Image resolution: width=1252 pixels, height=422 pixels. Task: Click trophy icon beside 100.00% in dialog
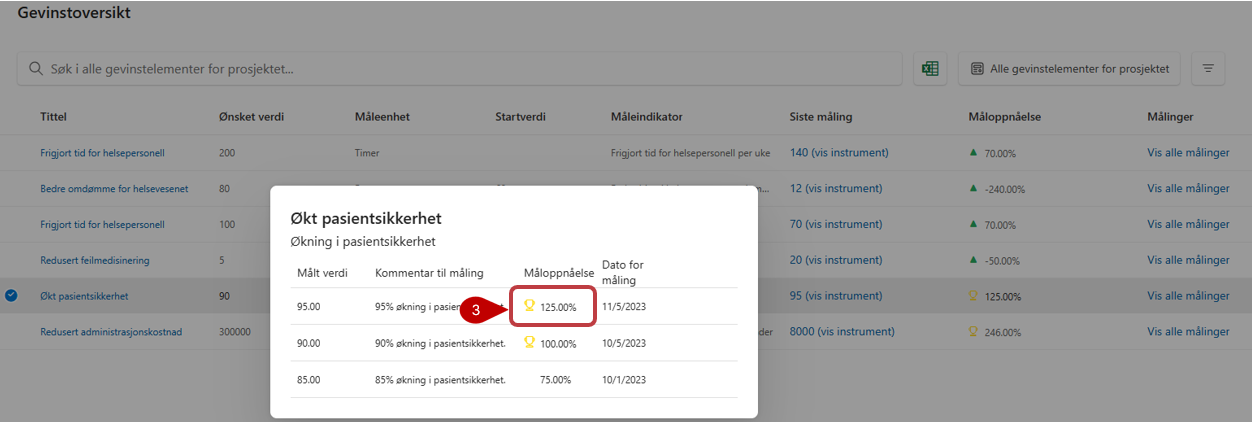point(530,343)
